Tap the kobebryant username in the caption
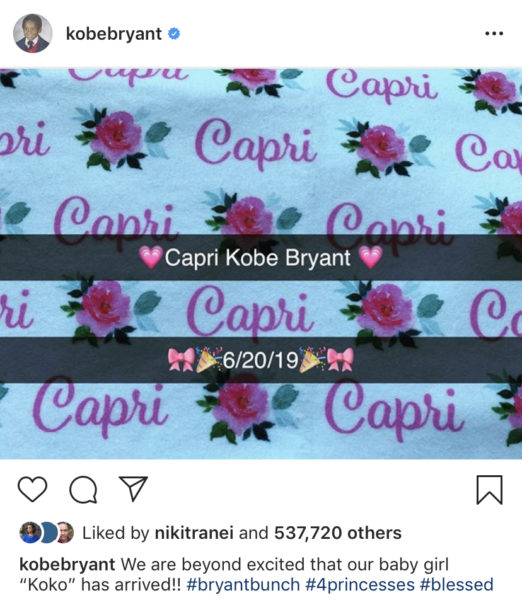This screenshot has height=600, width=522. coord(67,564)
